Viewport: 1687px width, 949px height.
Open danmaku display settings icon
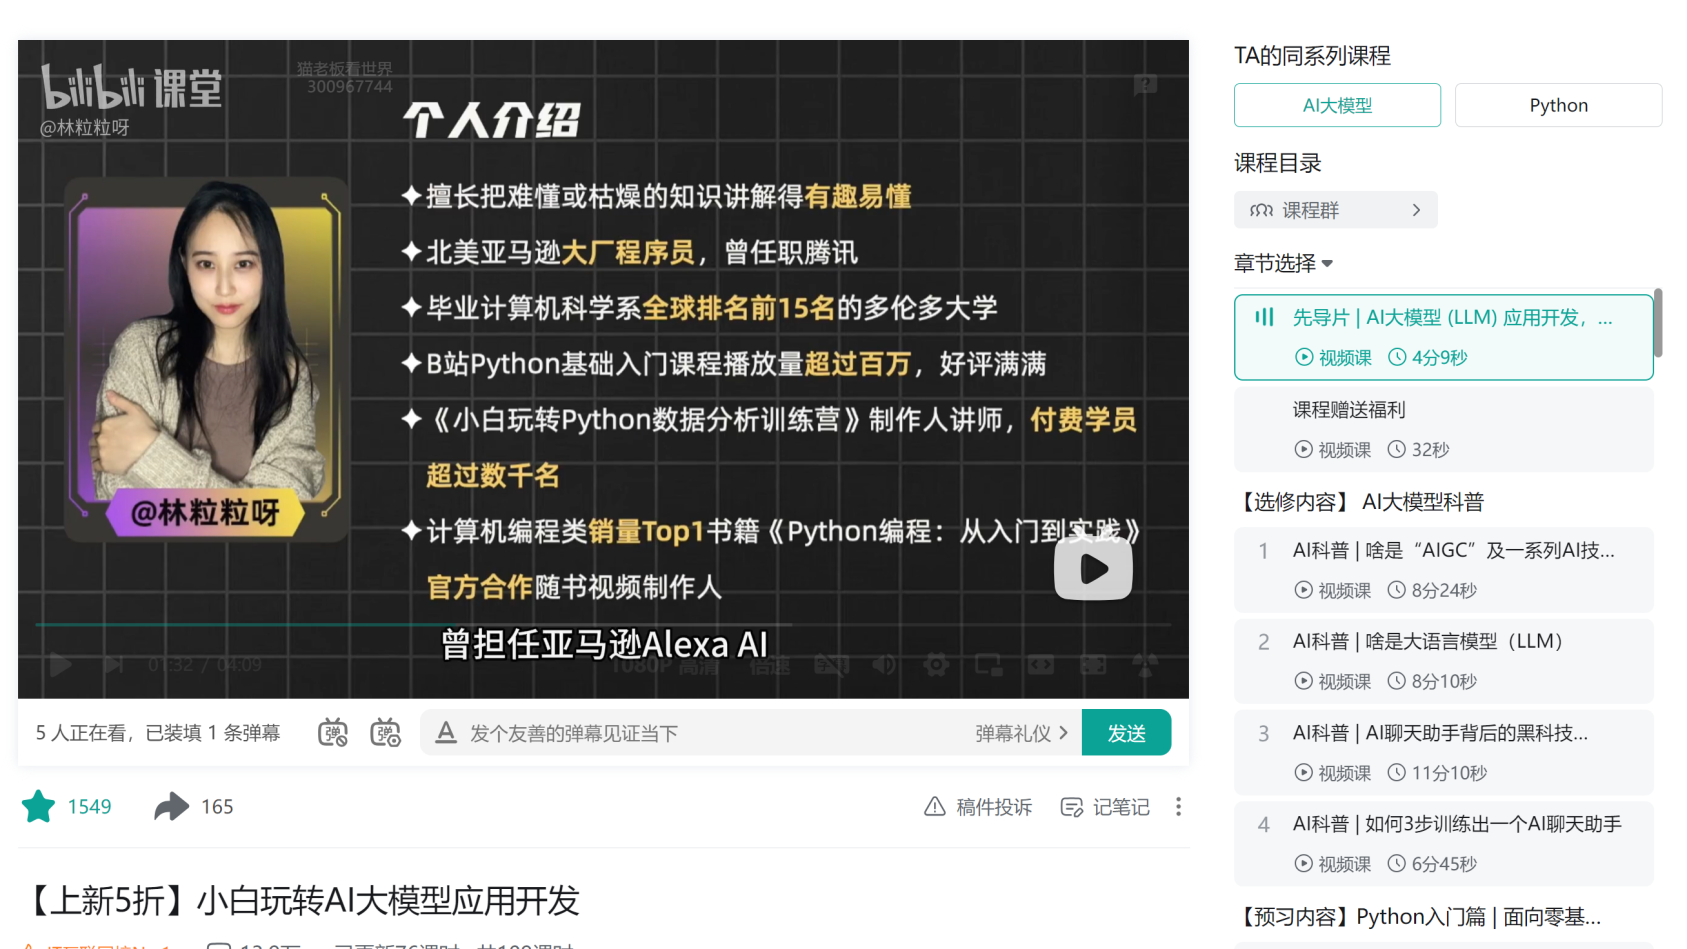385,733
